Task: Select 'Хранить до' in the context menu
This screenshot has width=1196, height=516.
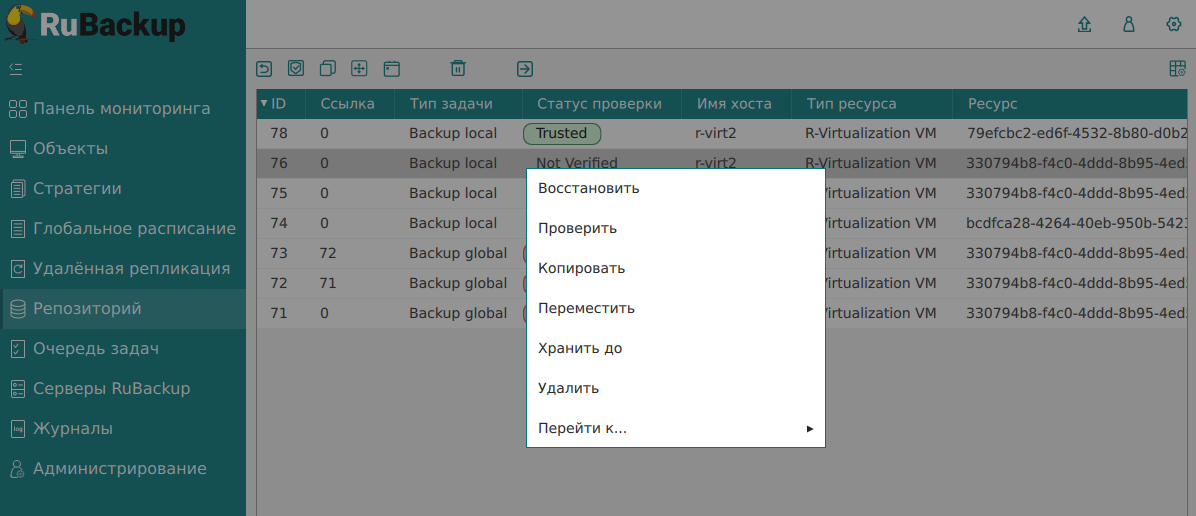Action: [x=580, y=348]
